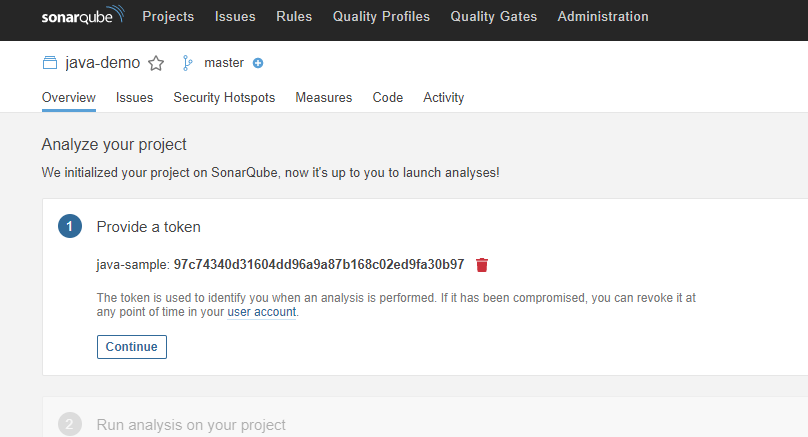
Task: Navigate to Quality Gates
Action: [x=493, y=17]
